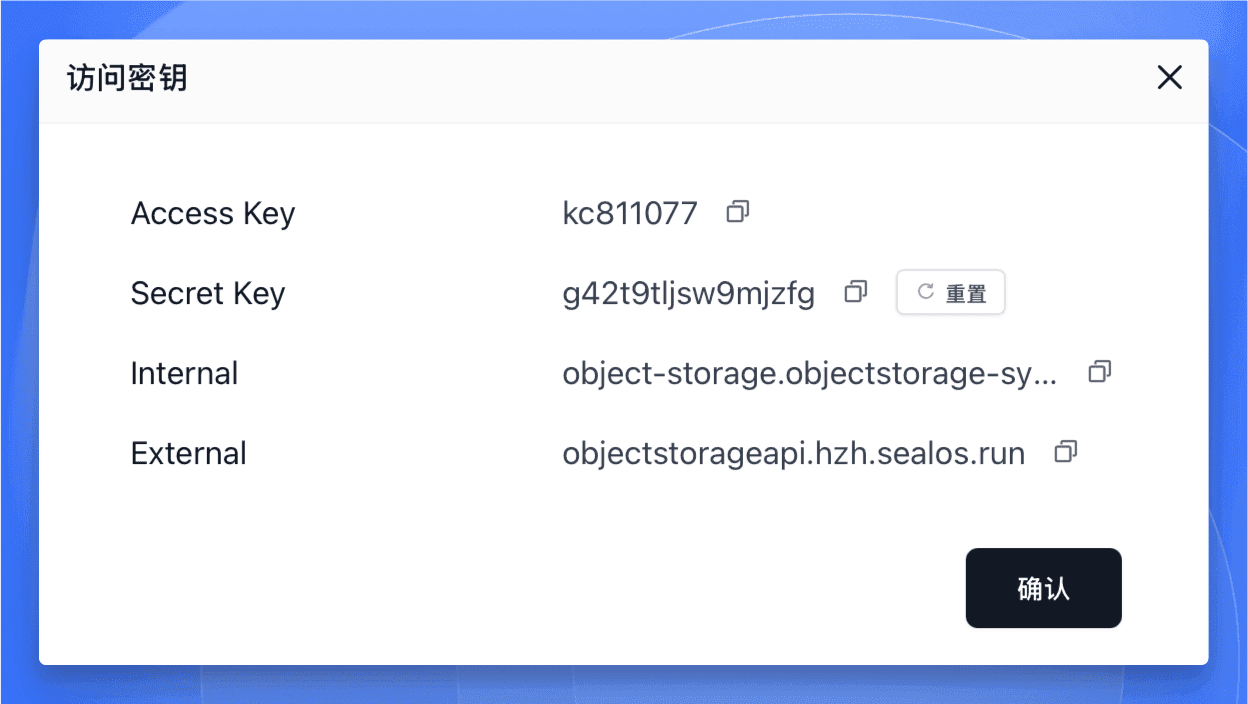
Task: Click the truncated object-storage.objectstorage-sy... address
Action: (x=810, y=374)
